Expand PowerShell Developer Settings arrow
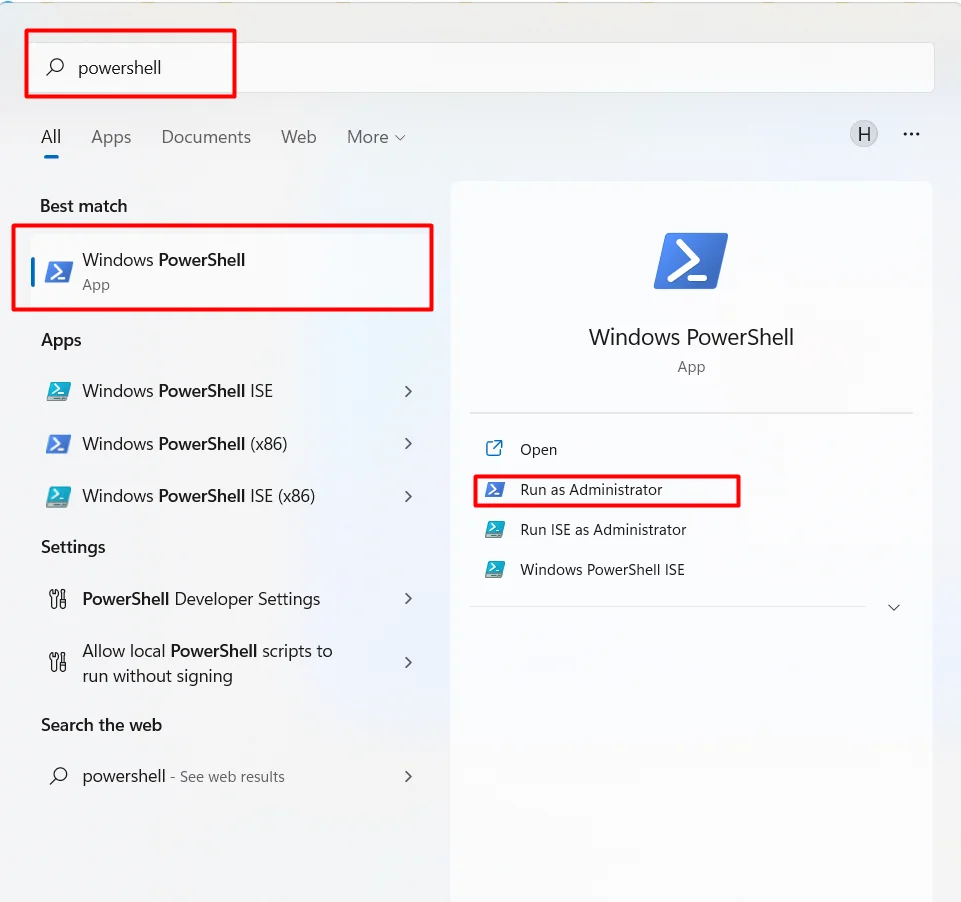Screen dimensions: 961x902 pos(408,599)
